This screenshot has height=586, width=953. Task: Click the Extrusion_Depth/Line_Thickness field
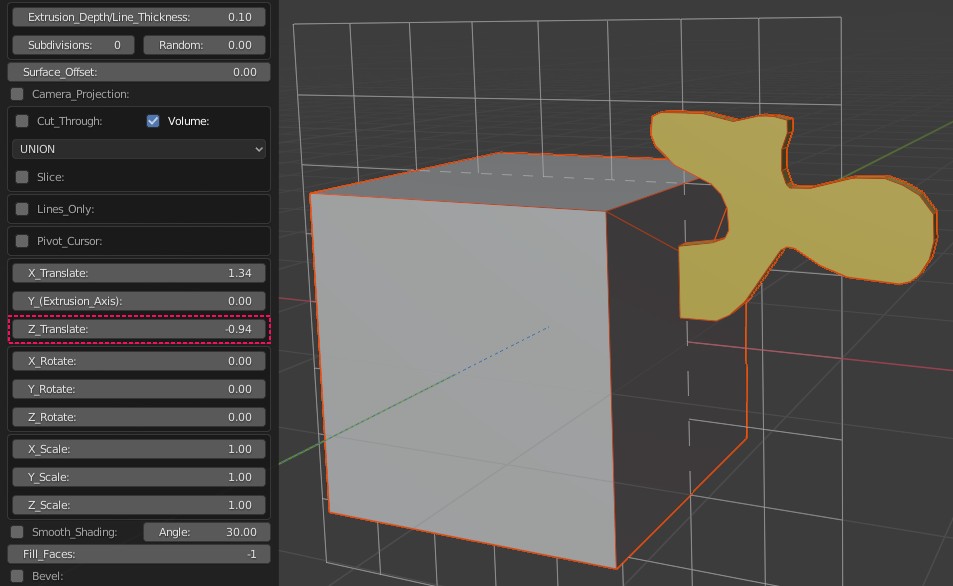139,17
